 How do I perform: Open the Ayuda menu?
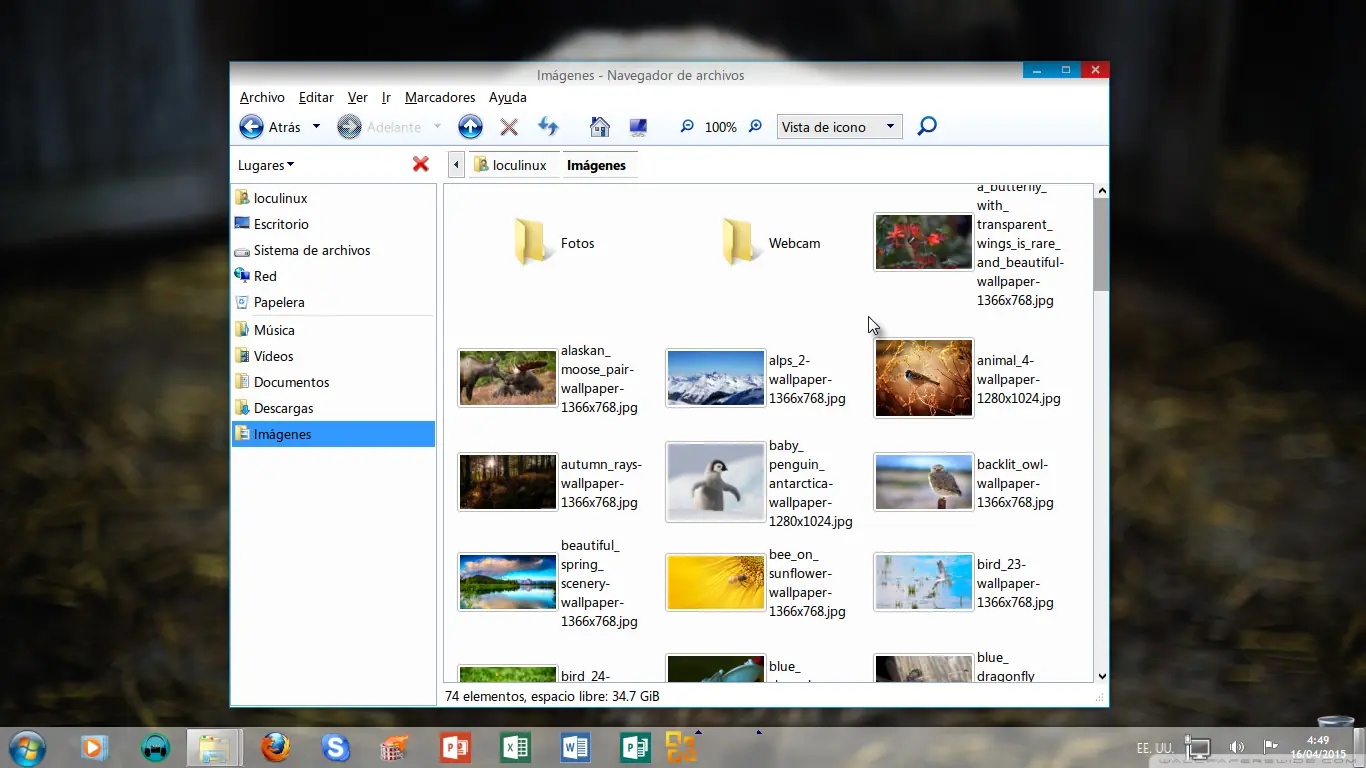[x=508, y=97]
